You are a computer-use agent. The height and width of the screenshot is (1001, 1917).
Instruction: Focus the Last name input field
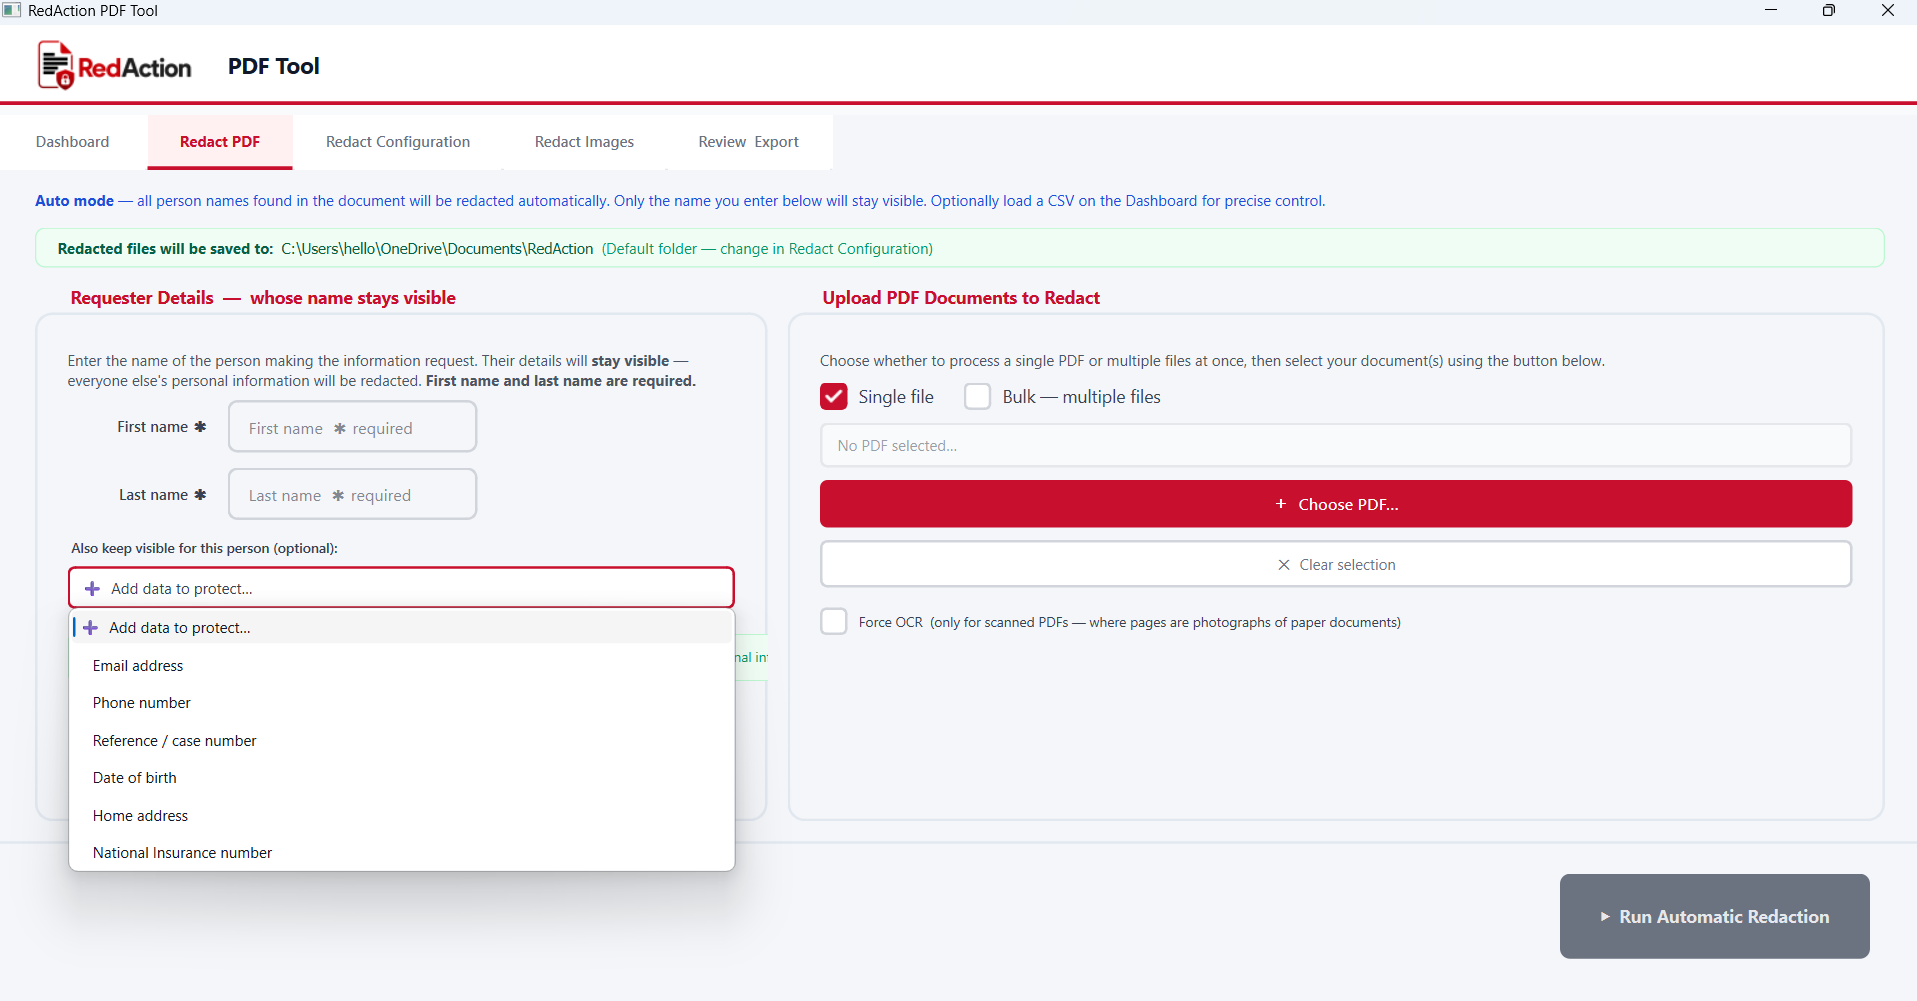pyautogui.click(x=353, y=494)
